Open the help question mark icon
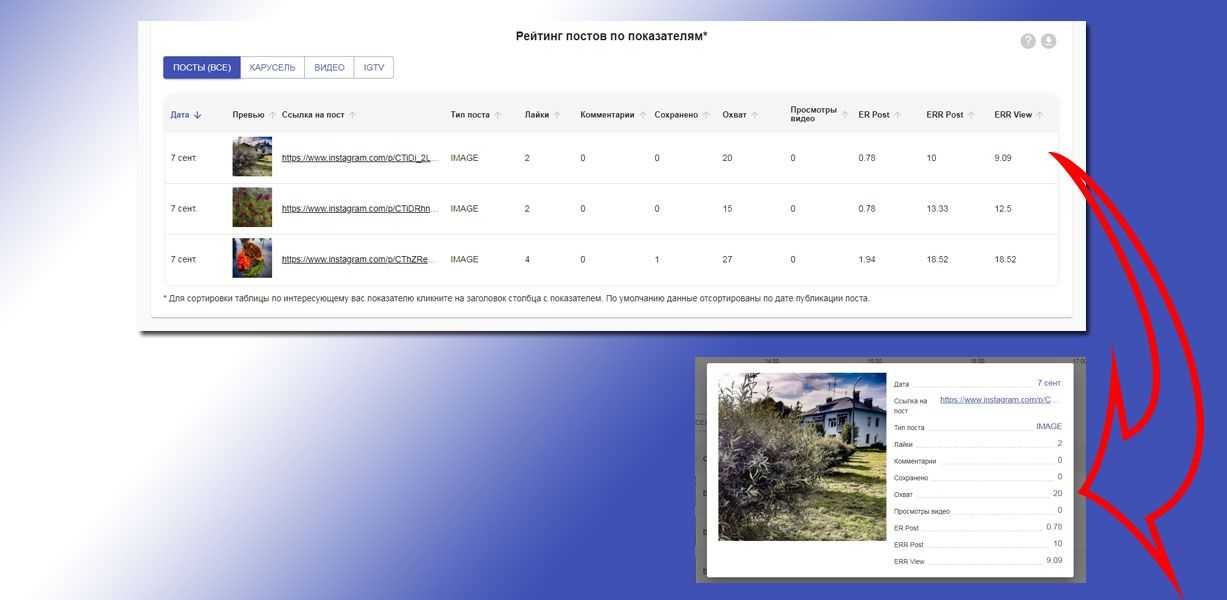Screen dimensions: 1227x600 [1027, 41]
